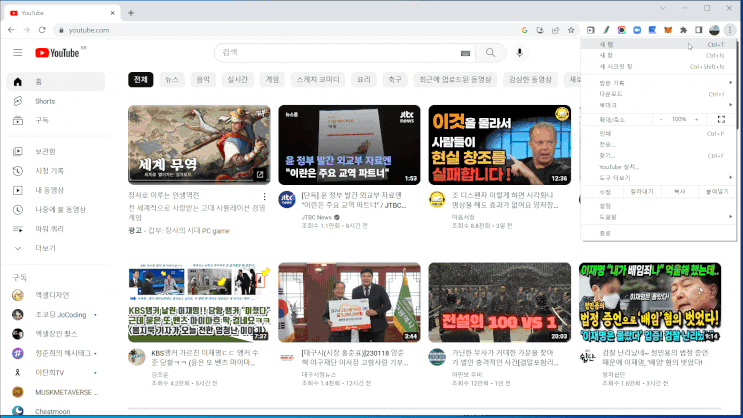Select 종료 in the Chrome menu
Viewport: 743px width, 418px height.
click(x=659, y=233)
